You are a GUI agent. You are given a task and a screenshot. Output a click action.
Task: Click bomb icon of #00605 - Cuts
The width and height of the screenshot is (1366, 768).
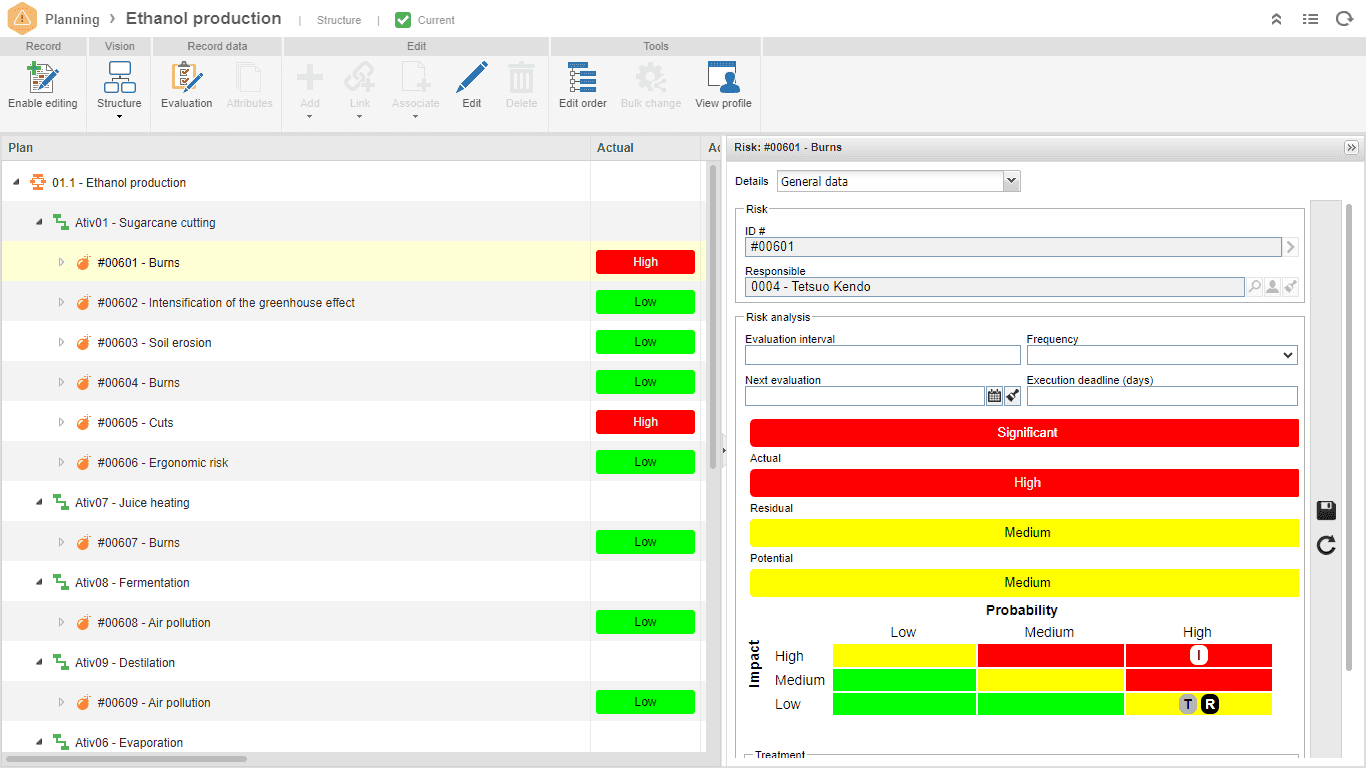[x=84, y=422]
